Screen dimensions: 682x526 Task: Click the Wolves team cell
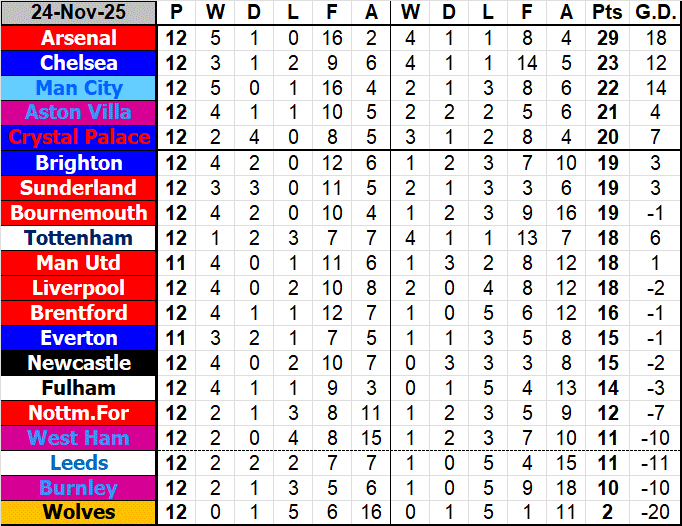point(79,513)
